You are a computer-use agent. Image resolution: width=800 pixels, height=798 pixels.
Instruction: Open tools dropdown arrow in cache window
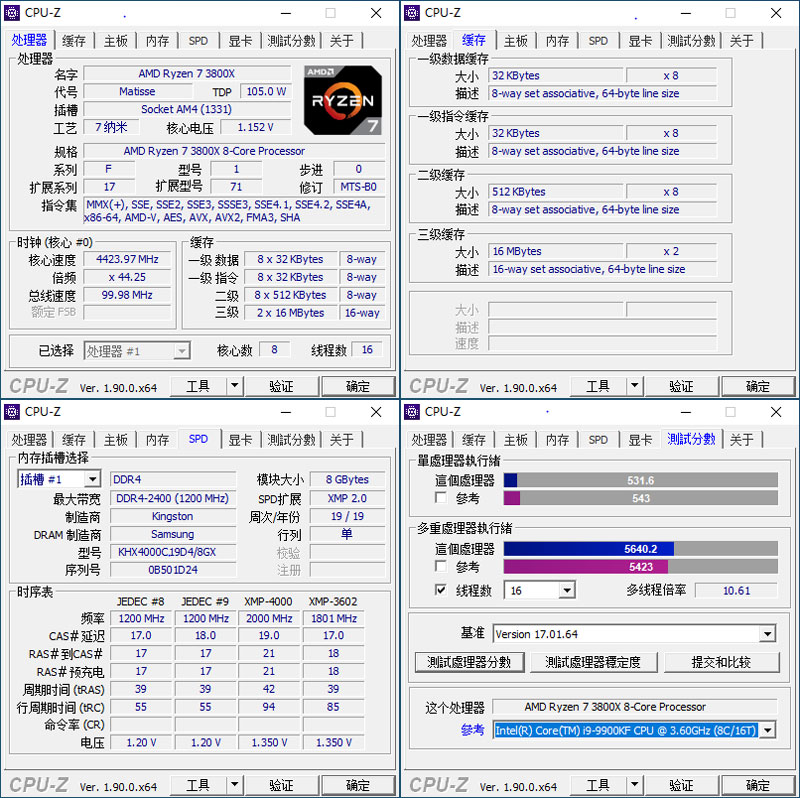634,386
